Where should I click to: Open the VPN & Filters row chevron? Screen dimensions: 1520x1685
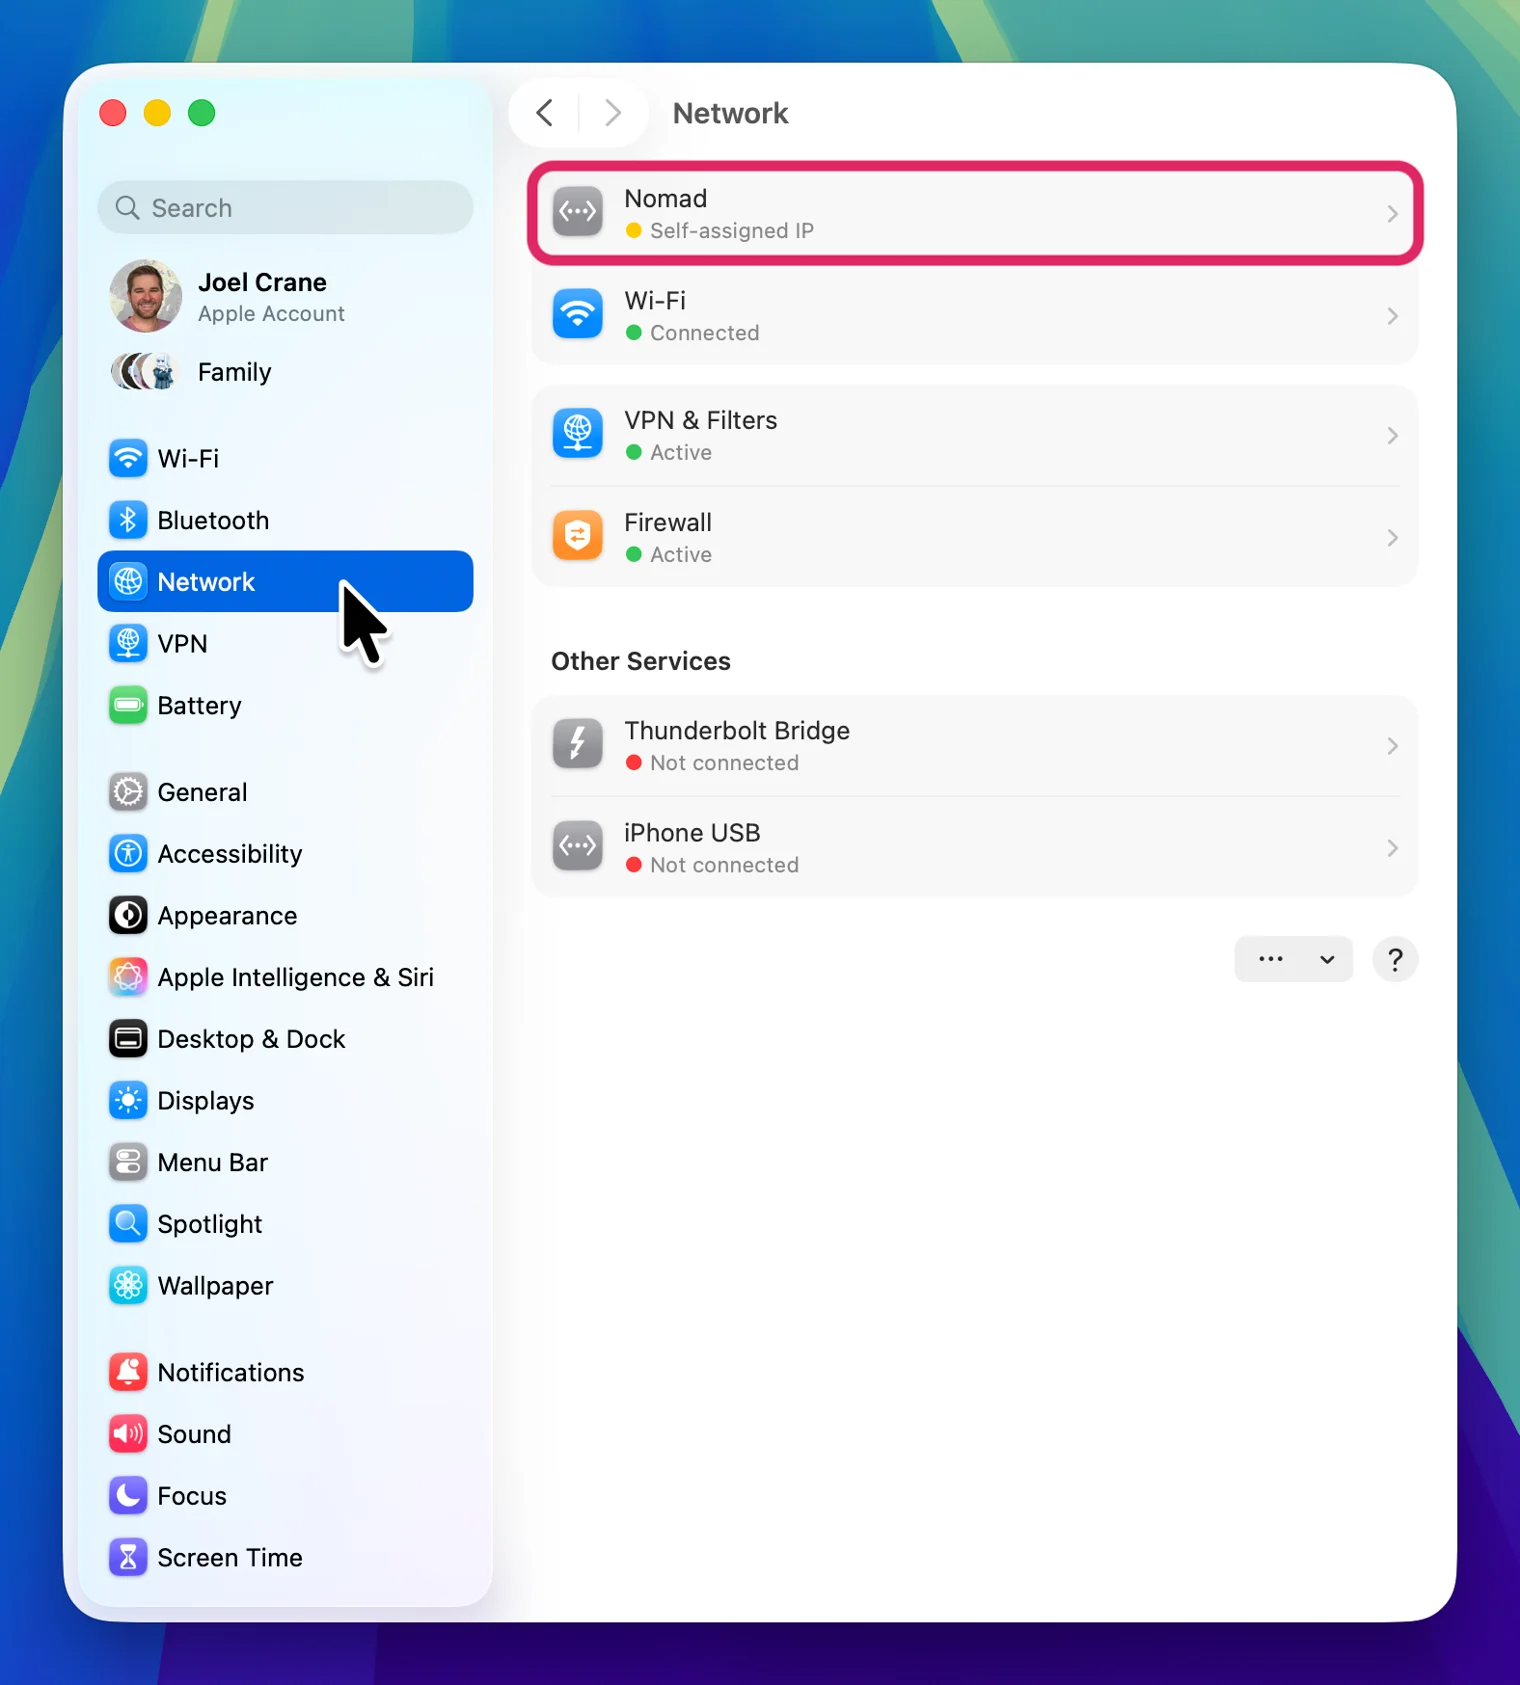1392,436
